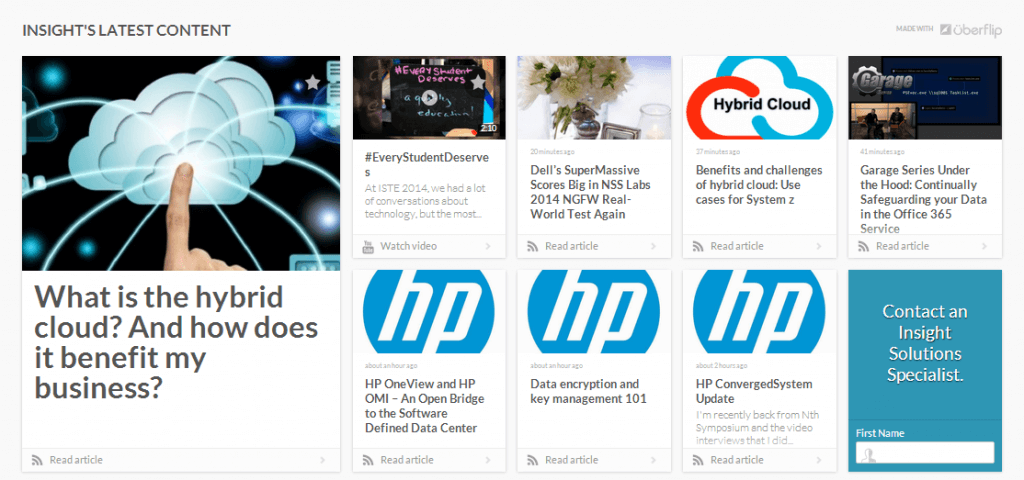The width and height of the screenshot is (1024, 480).
Task: Expand the chevron on the Watch video row
Action: 488,246
